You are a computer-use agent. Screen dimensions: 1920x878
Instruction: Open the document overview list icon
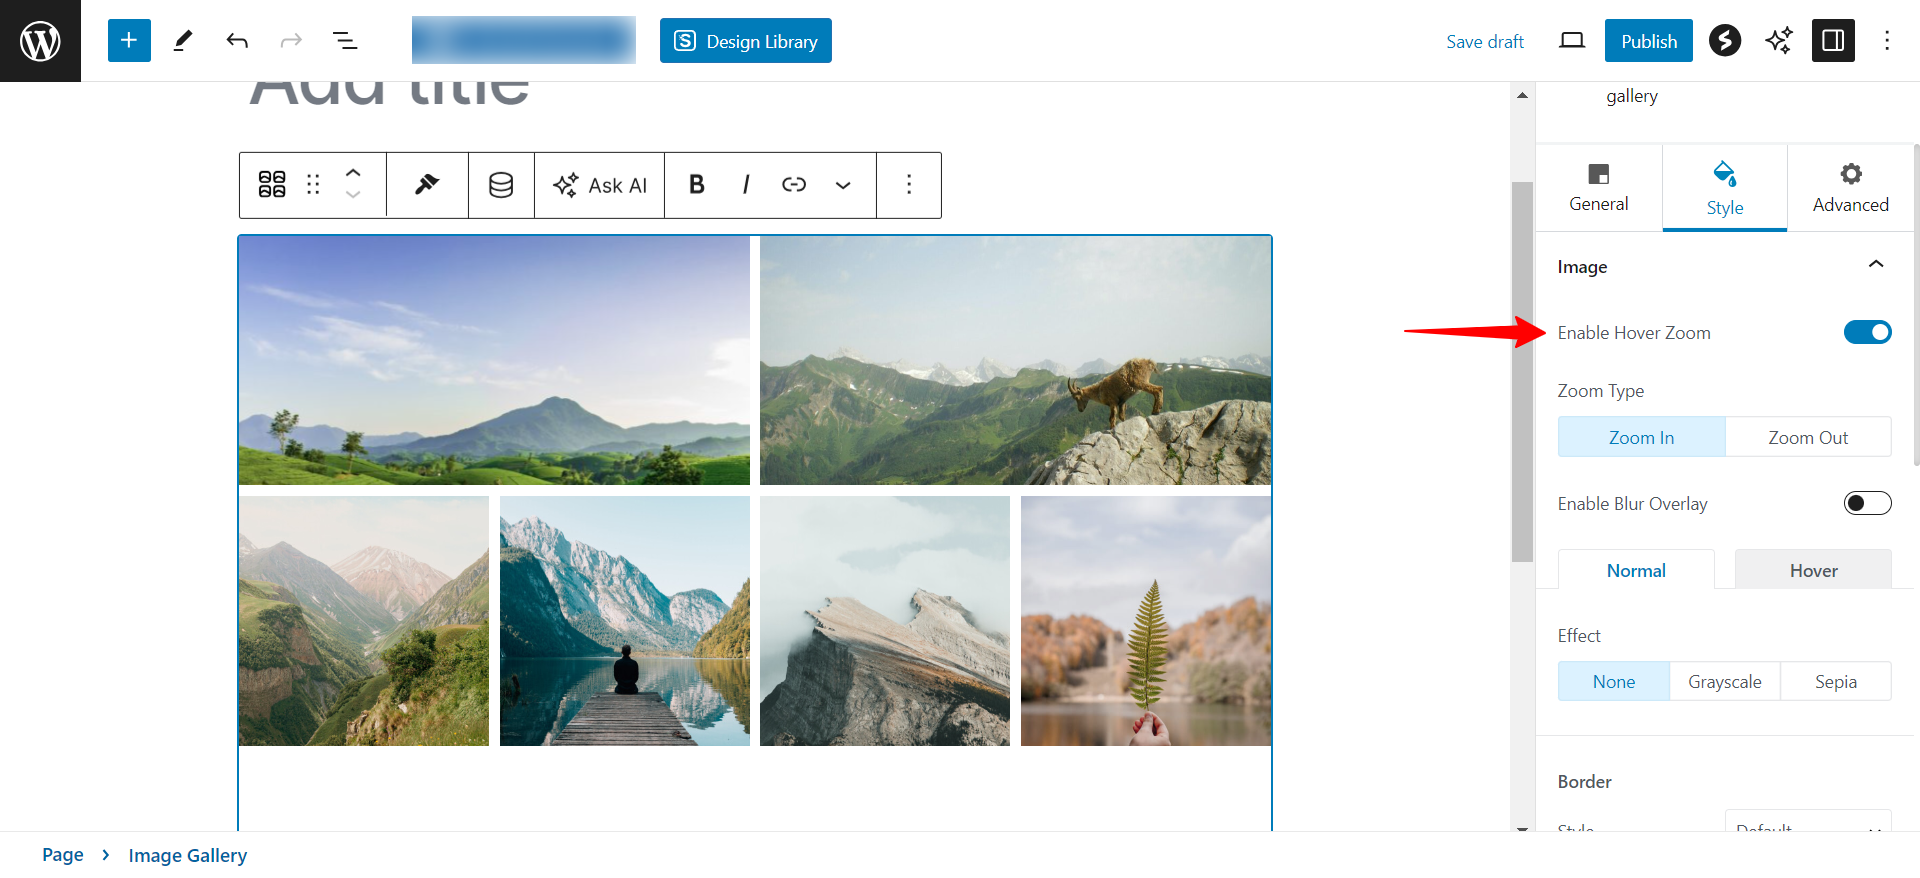coord(345,41)
